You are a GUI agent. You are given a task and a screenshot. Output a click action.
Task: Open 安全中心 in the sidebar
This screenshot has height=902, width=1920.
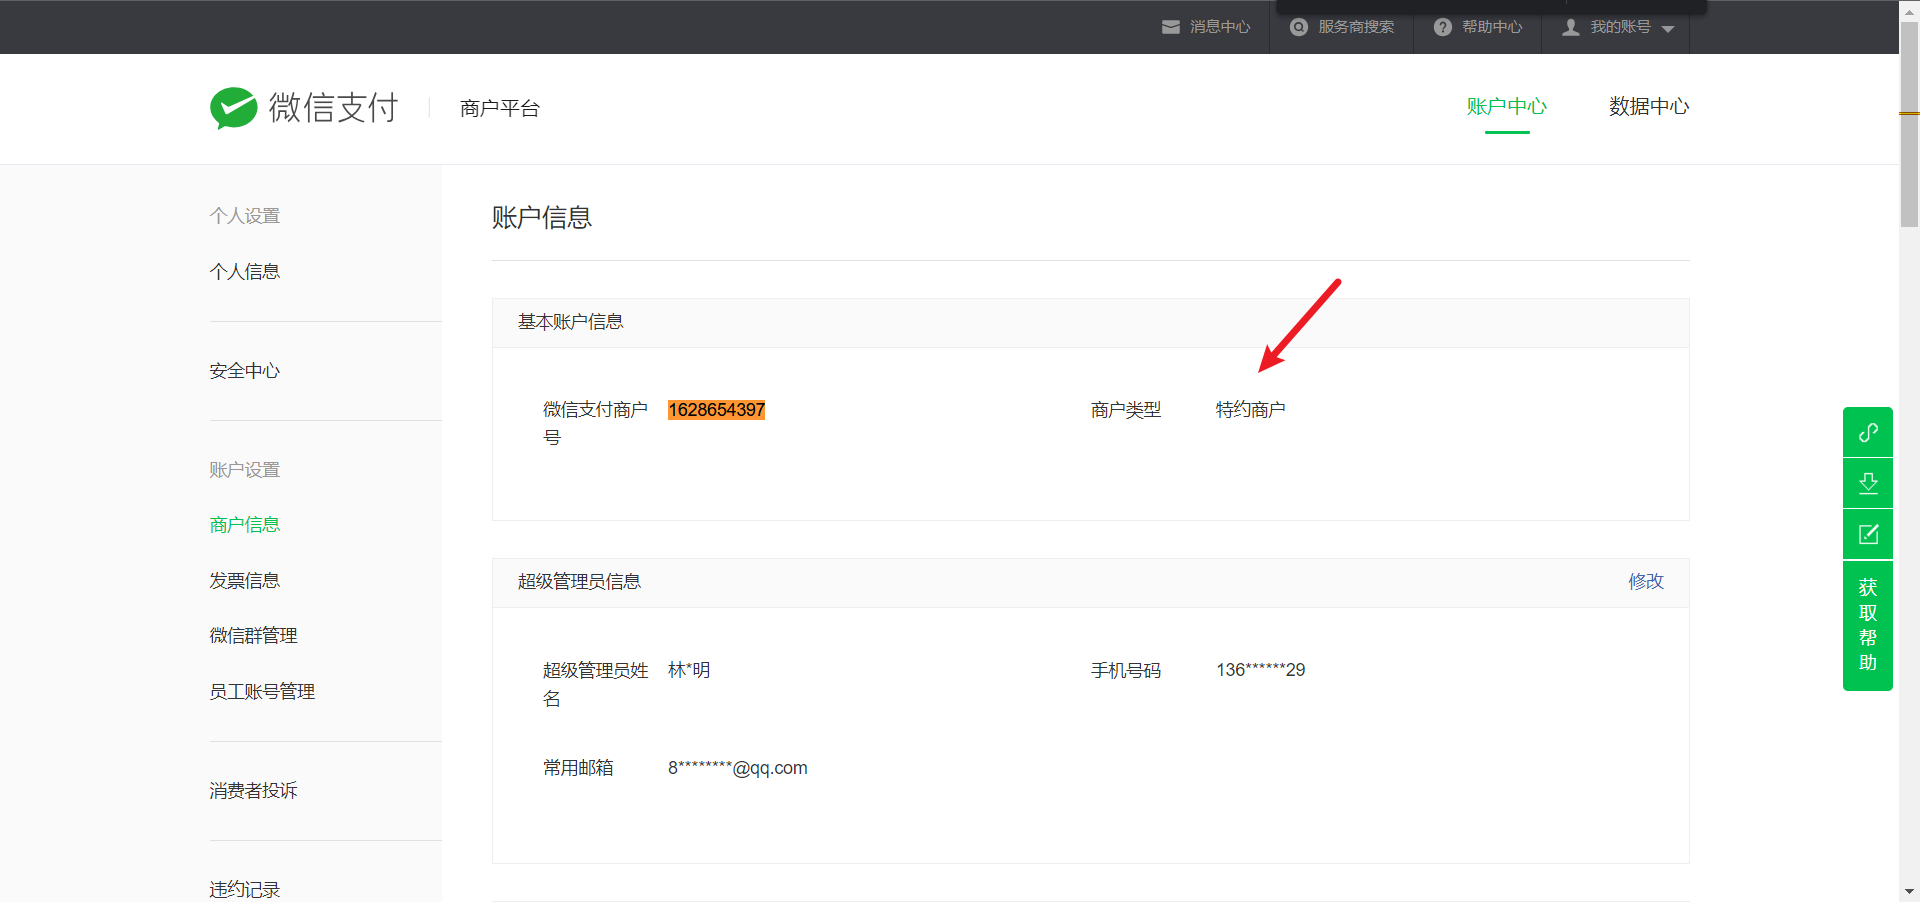pos(245,371)
